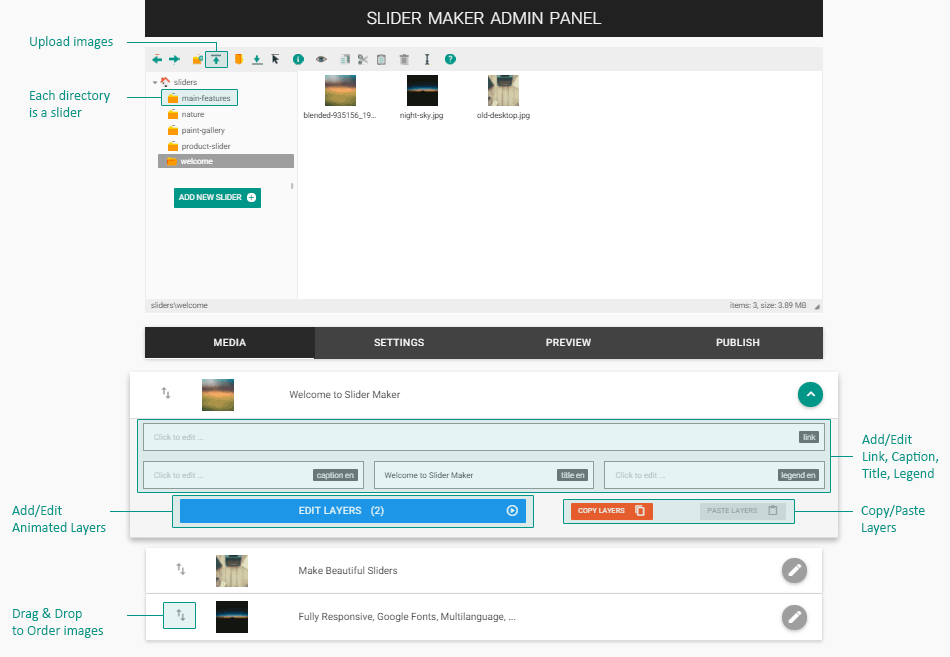Click the resize grip of file manager

(817, 307)
